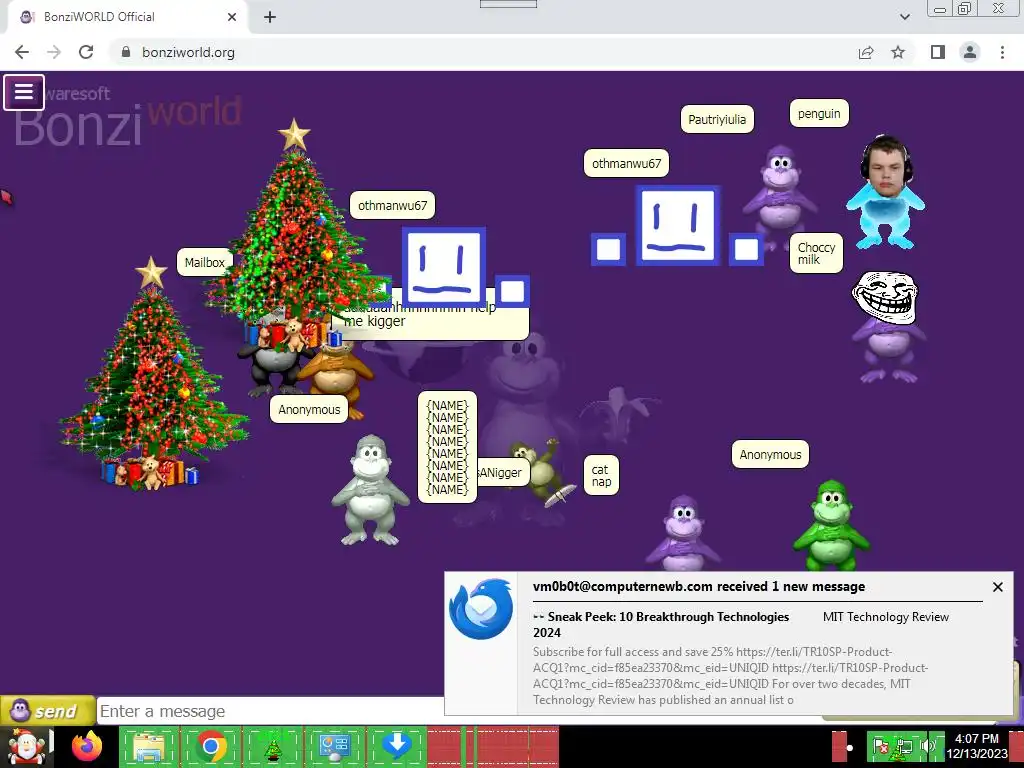The width and height of the screenshot is (1024, 768).
Task: Click the Pautriyiulia name tag
Action: tap(717, 120)
